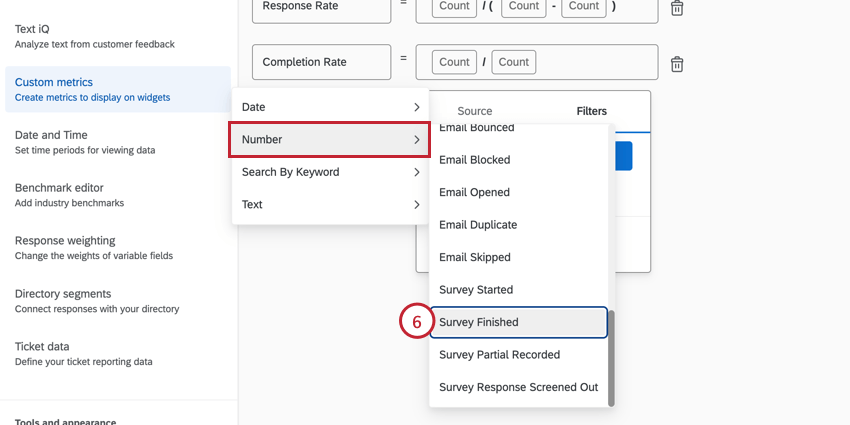This screenshot has width=850, height=425.
Task: Delete the Completion Rate metric trash icon
Action: [x=677, y=65]
